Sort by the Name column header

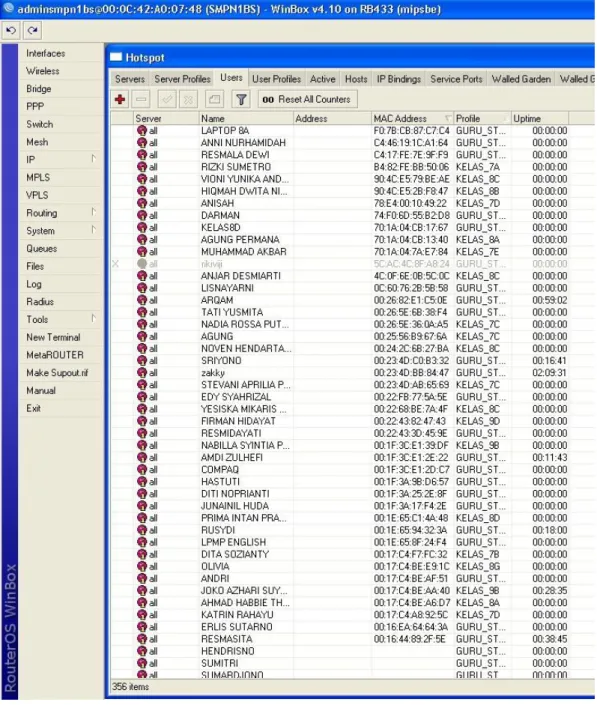click(245, 119)
